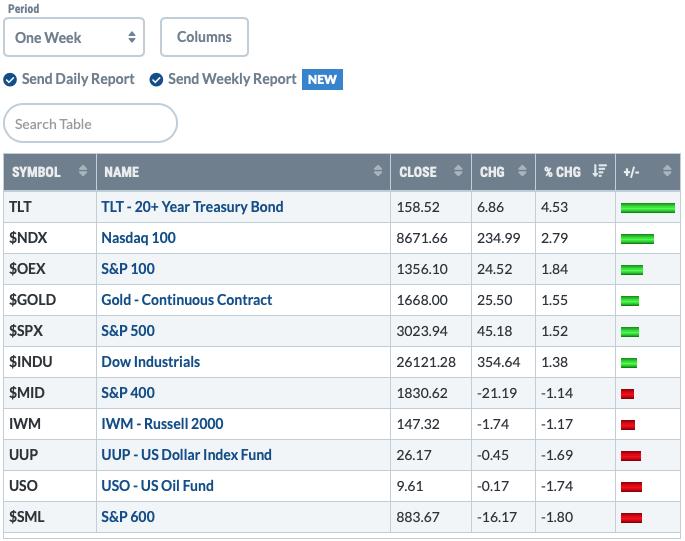Click close value 147.32 for IWM

tap(418, 424)
